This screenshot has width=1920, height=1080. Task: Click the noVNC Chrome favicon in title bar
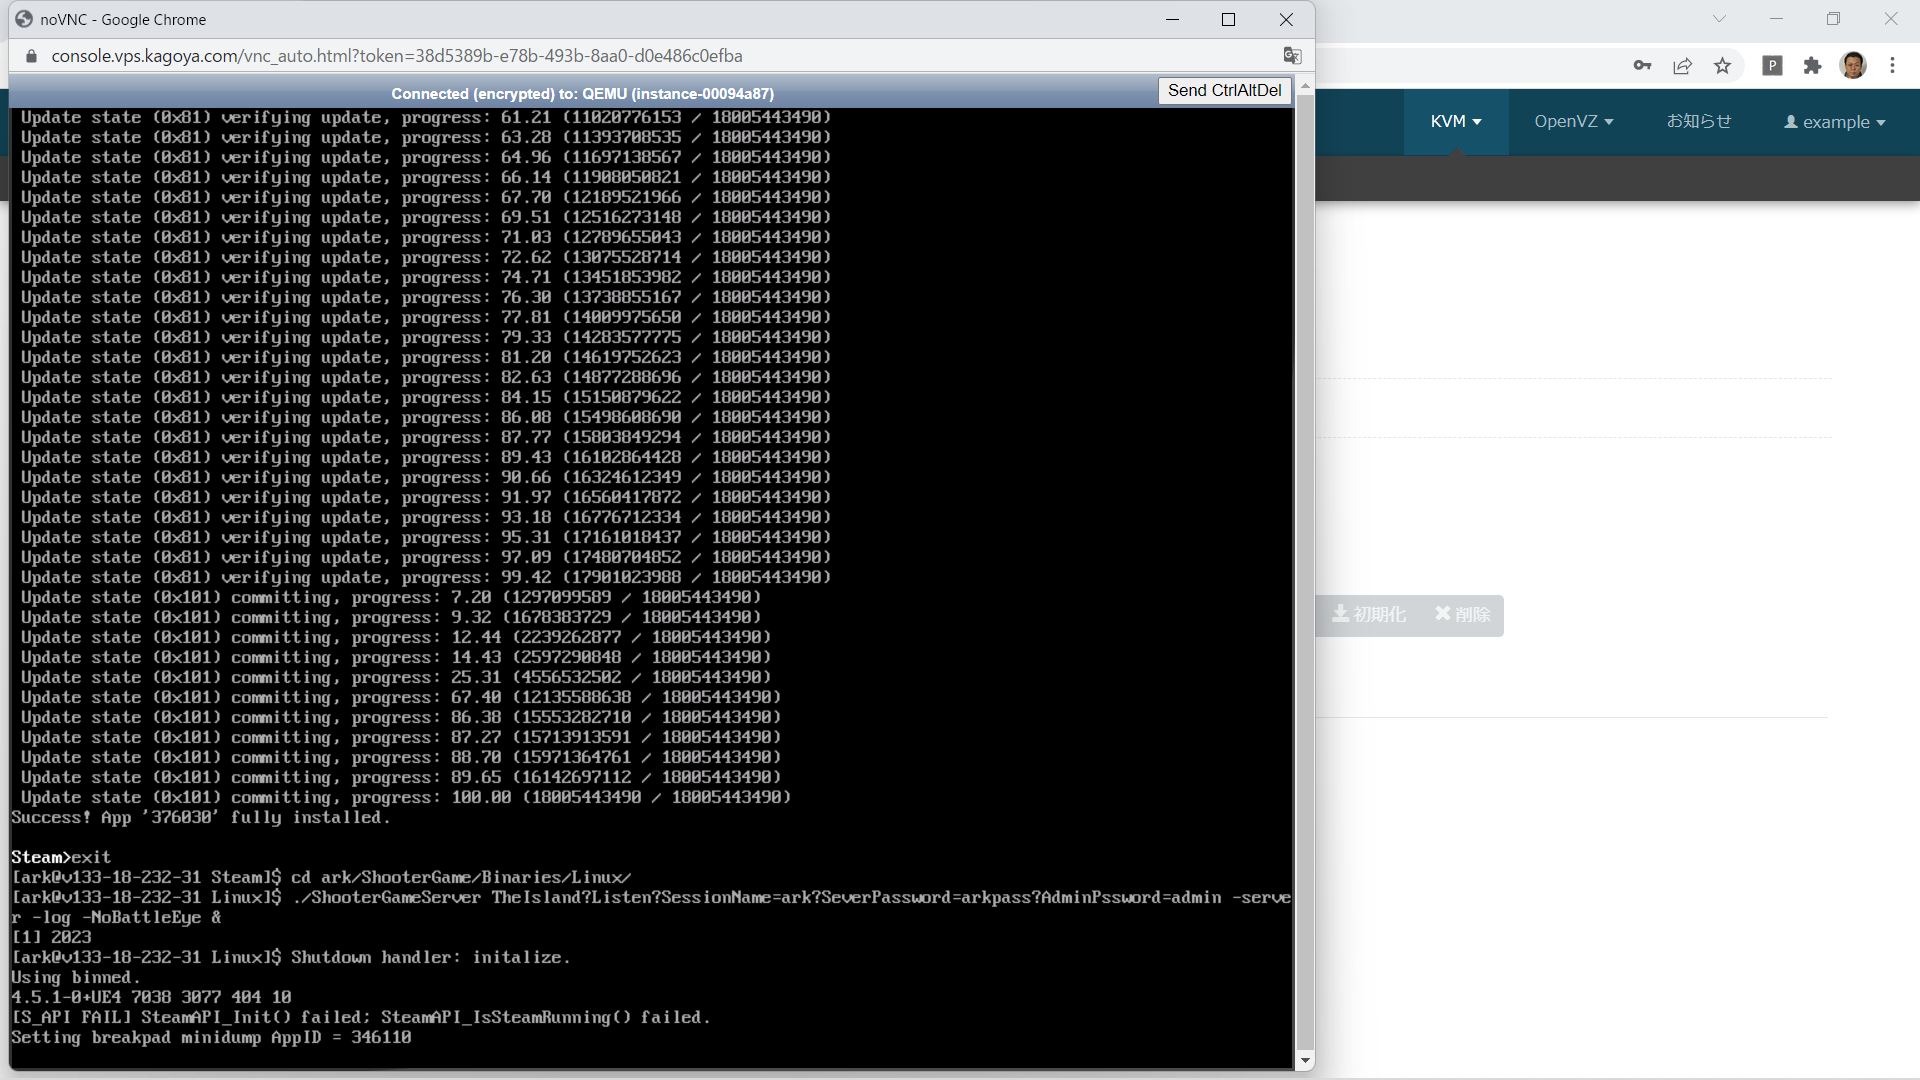coord(24,19)
